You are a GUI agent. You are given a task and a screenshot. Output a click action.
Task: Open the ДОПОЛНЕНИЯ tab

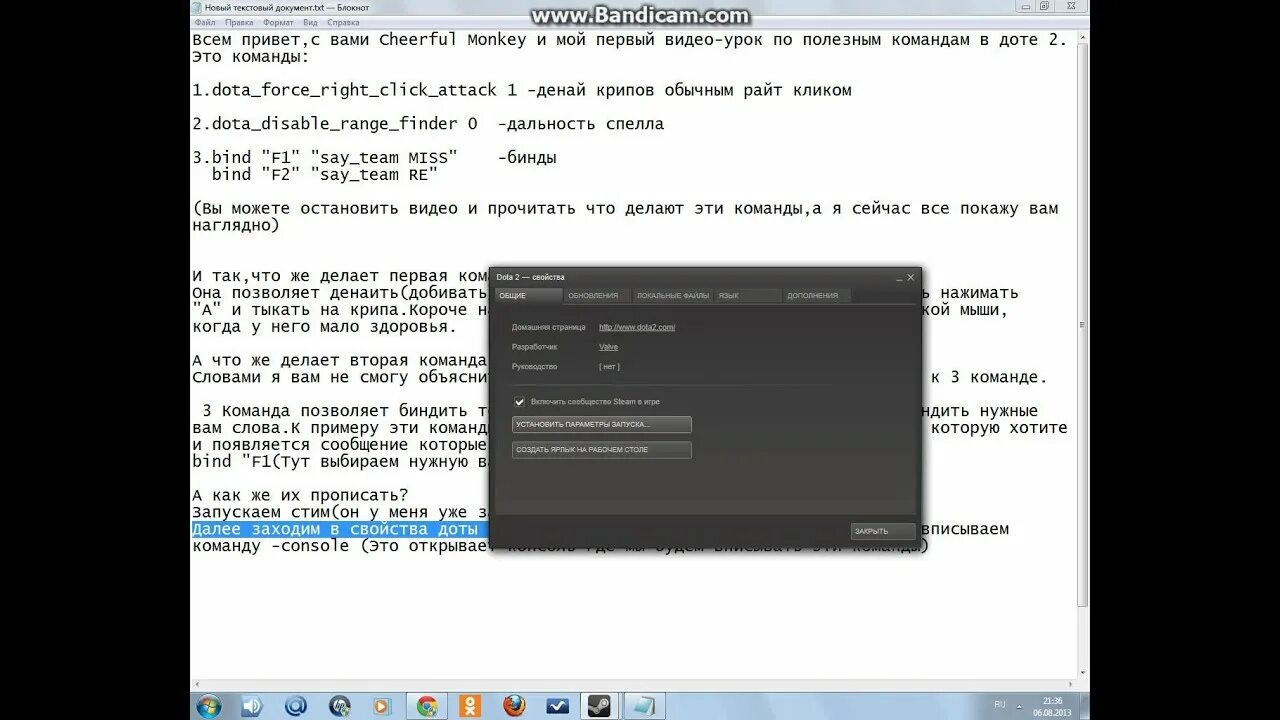pos(817,295)
